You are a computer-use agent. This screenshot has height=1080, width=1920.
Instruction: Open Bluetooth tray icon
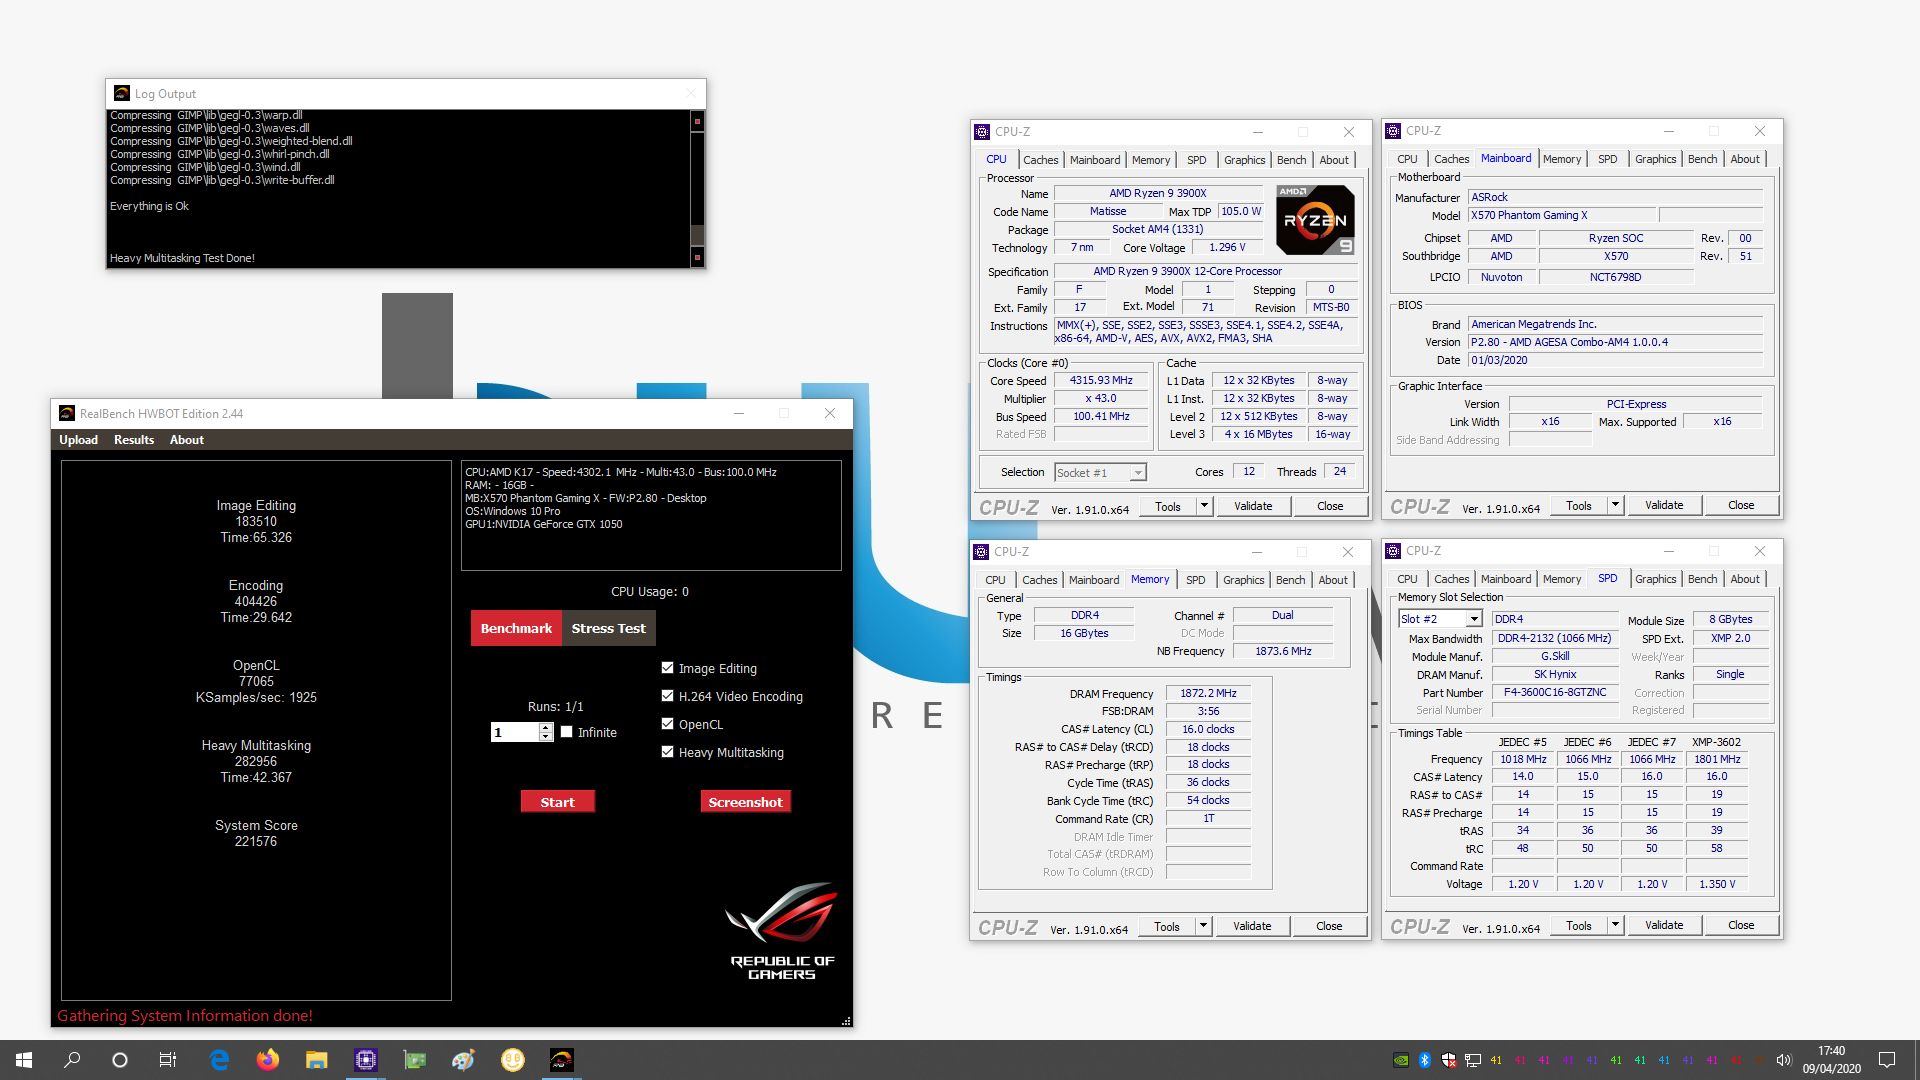(1425, 1060)
